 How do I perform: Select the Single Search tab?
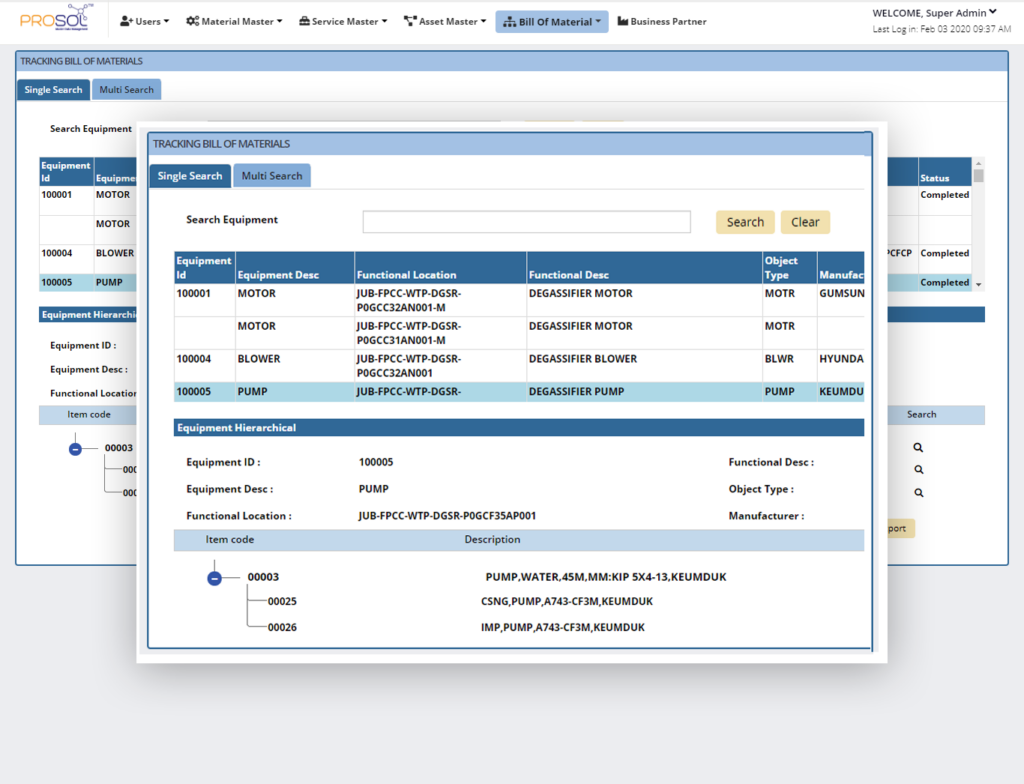(x=189, y=174)
